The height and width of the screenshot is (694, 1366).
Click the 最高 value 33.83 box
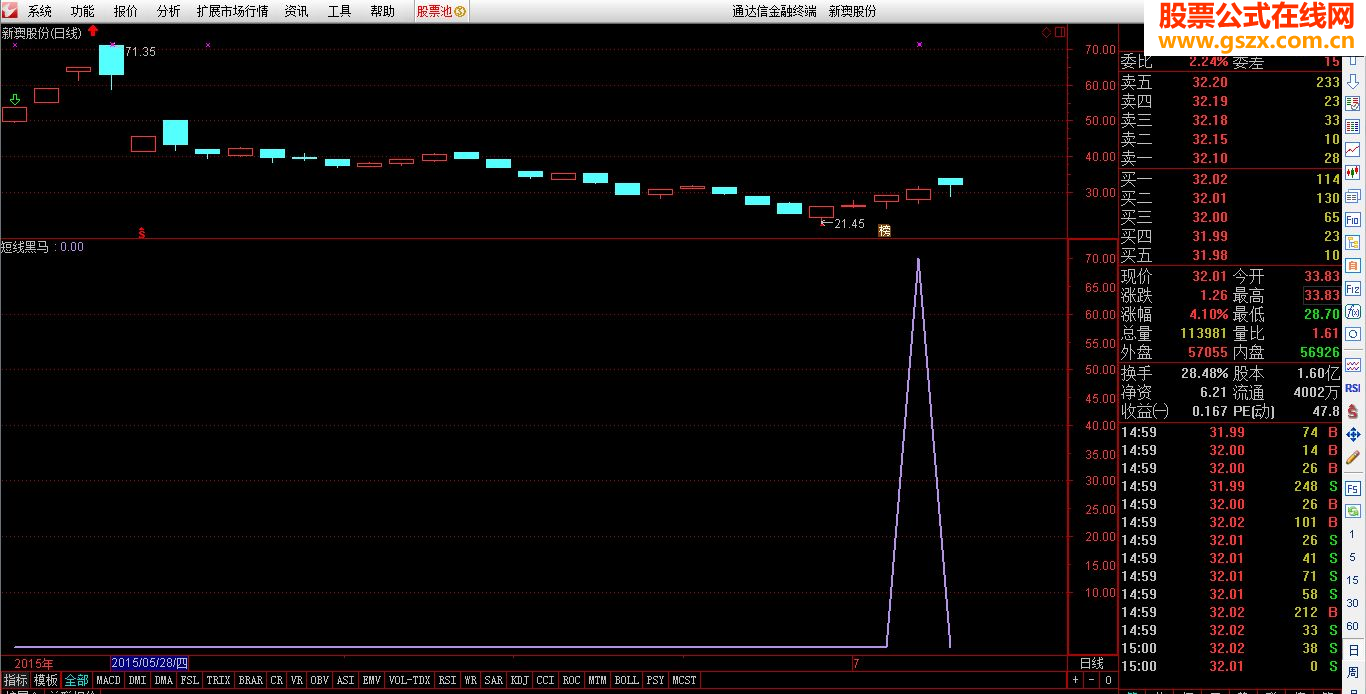click(1321, 295)
